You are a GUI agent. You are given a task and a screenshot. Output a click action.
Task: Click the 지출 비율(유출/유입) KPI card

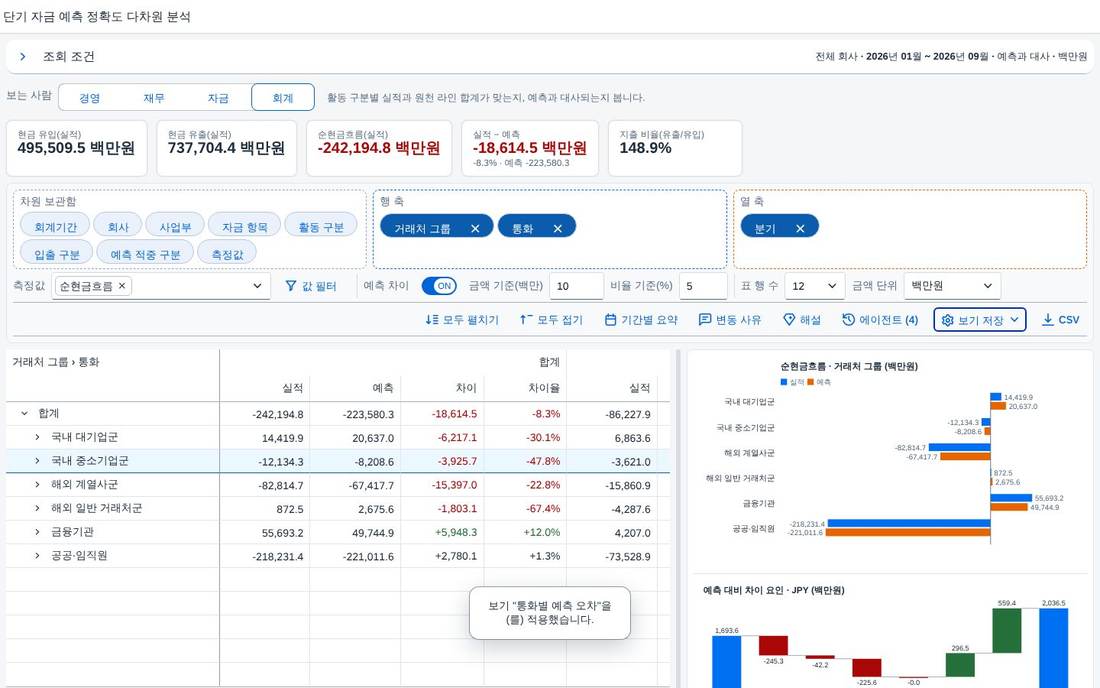tap(675, 148)
